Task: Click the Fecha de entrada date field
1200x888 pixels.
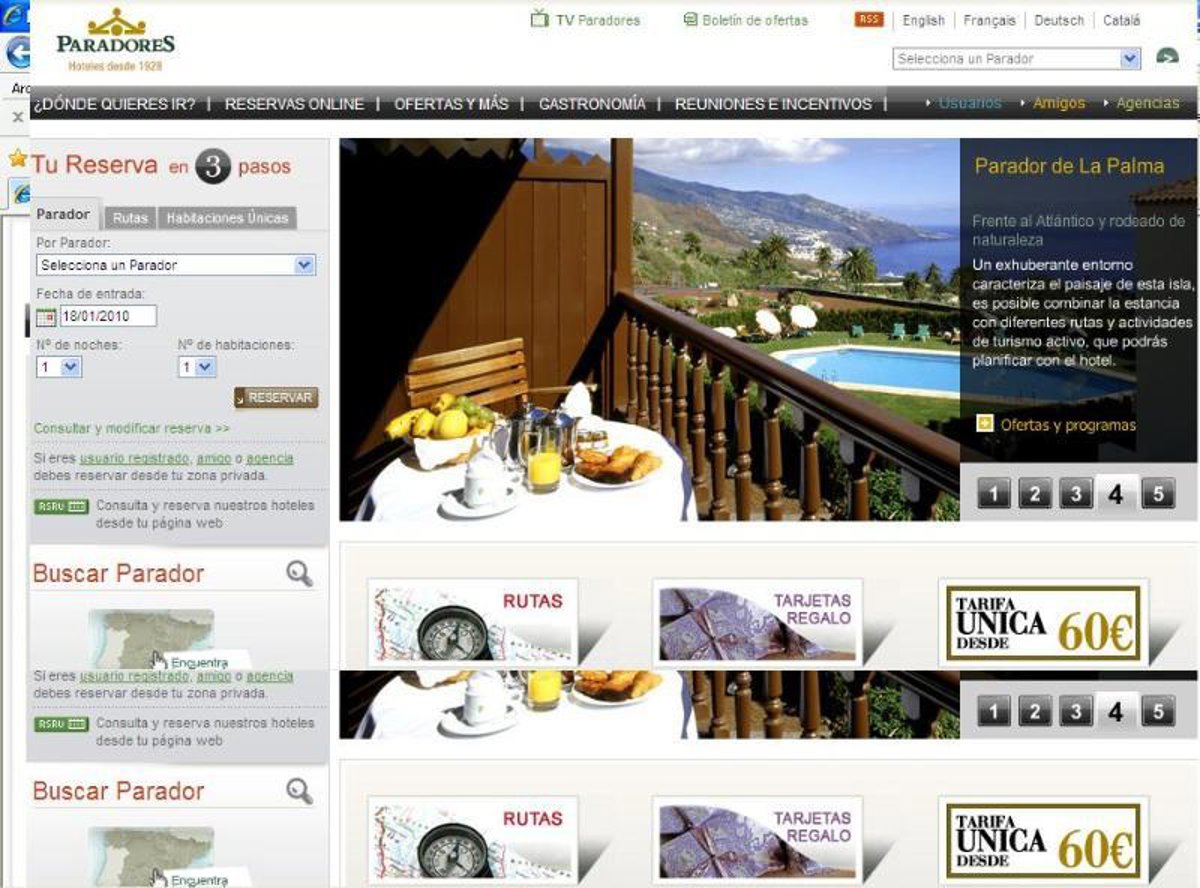Action: tap(108, 317)
